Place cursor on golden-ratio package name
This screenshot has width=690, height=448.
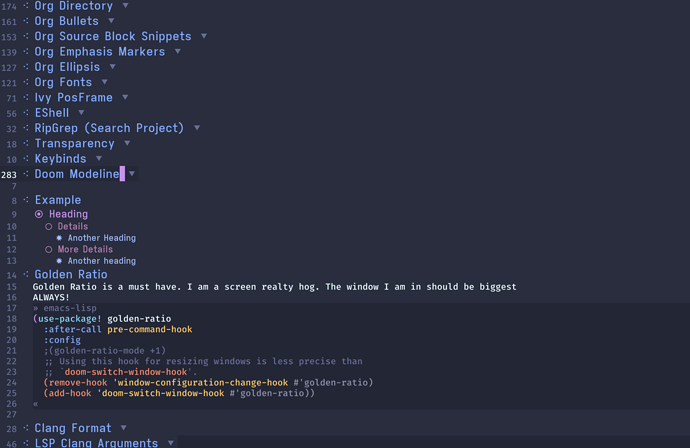coord(139,319)
